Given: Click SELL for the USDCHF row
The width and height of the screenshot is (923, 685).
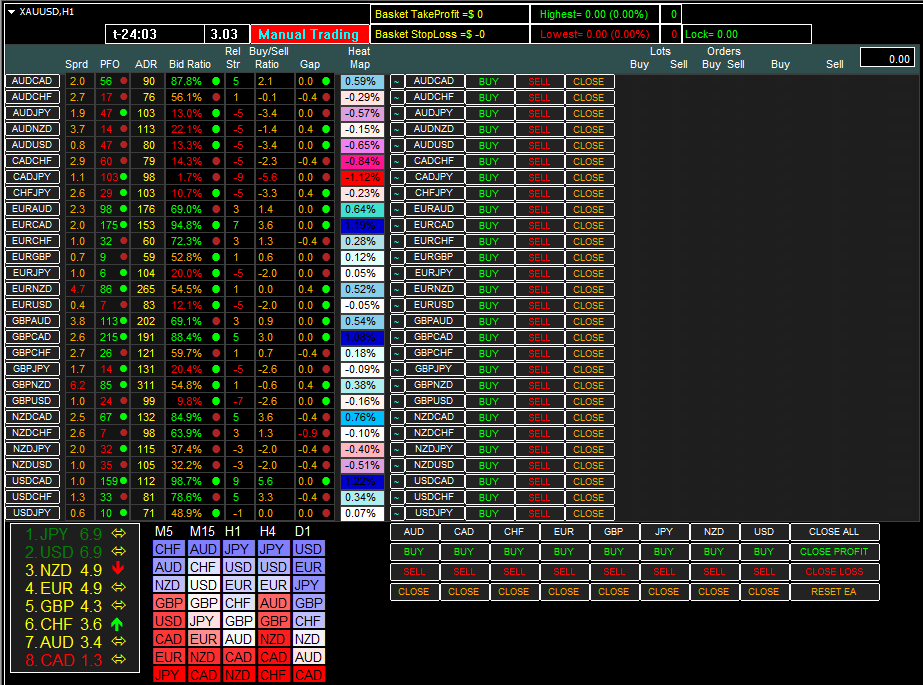Looking at the screenshot, I should pyautogui.click(x=539, y=497).
